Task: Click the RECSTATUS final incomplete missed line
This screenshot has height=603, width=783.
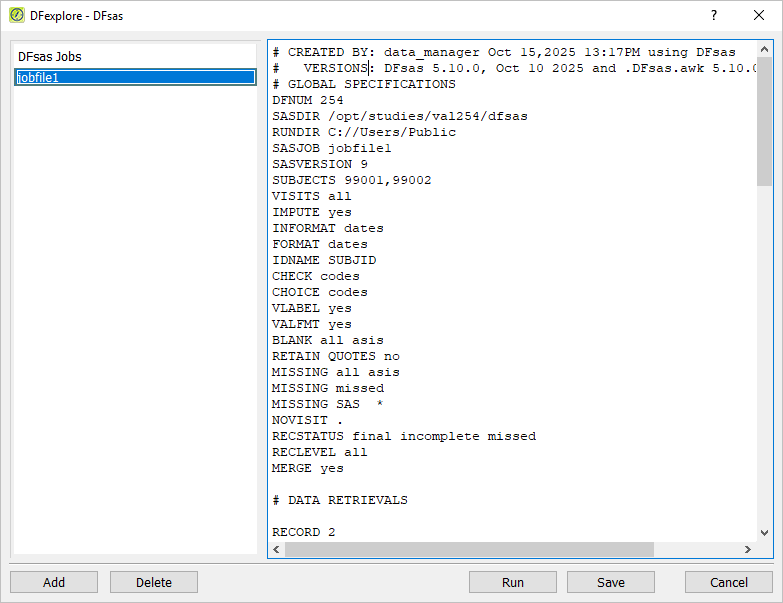Action: pyautogui.click(x=404, y=436)
